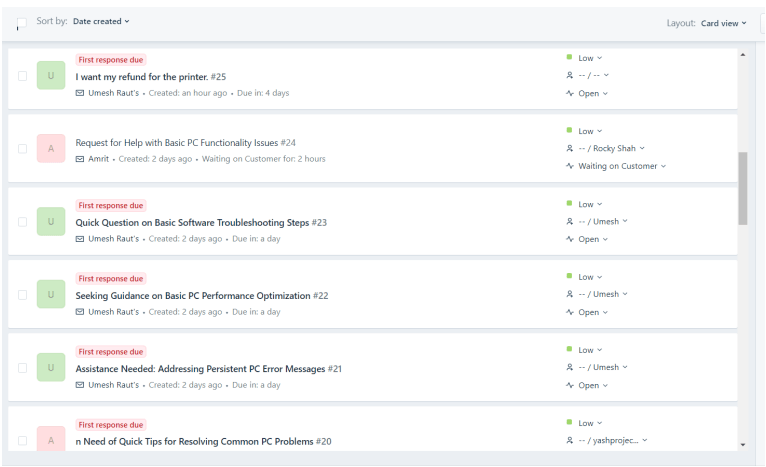Click the agent assignee icon on ticket #25

point(570,75)
